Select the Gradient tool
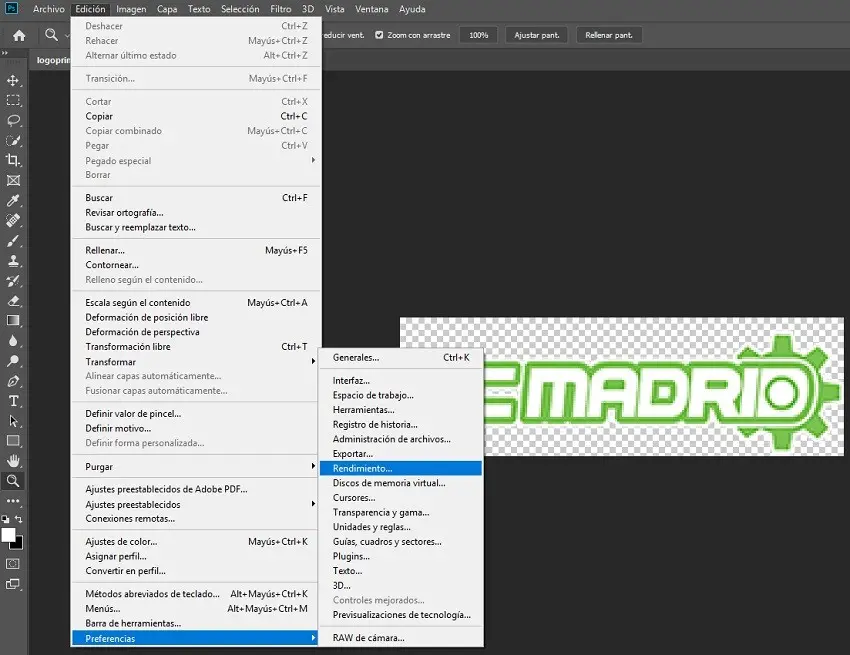Screen dimensions: 850x655 (x=13, y=320)
